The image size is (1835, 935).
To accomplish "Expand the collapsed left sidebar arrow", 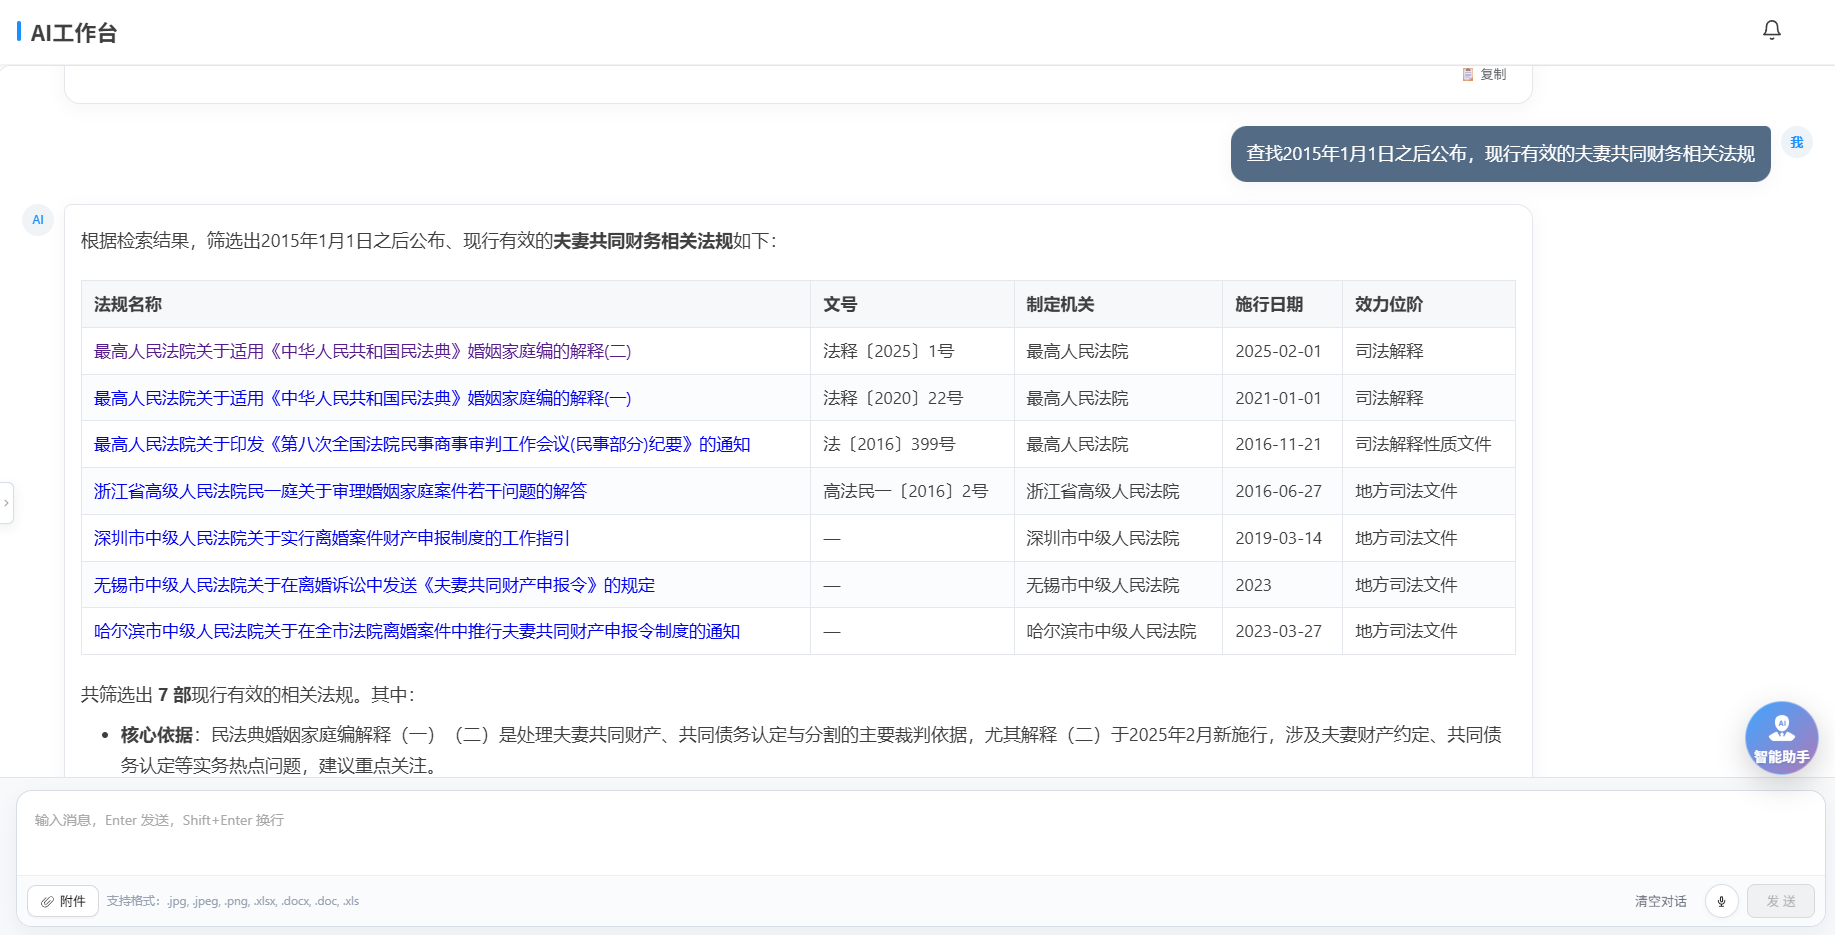I will tap(6, 503).
